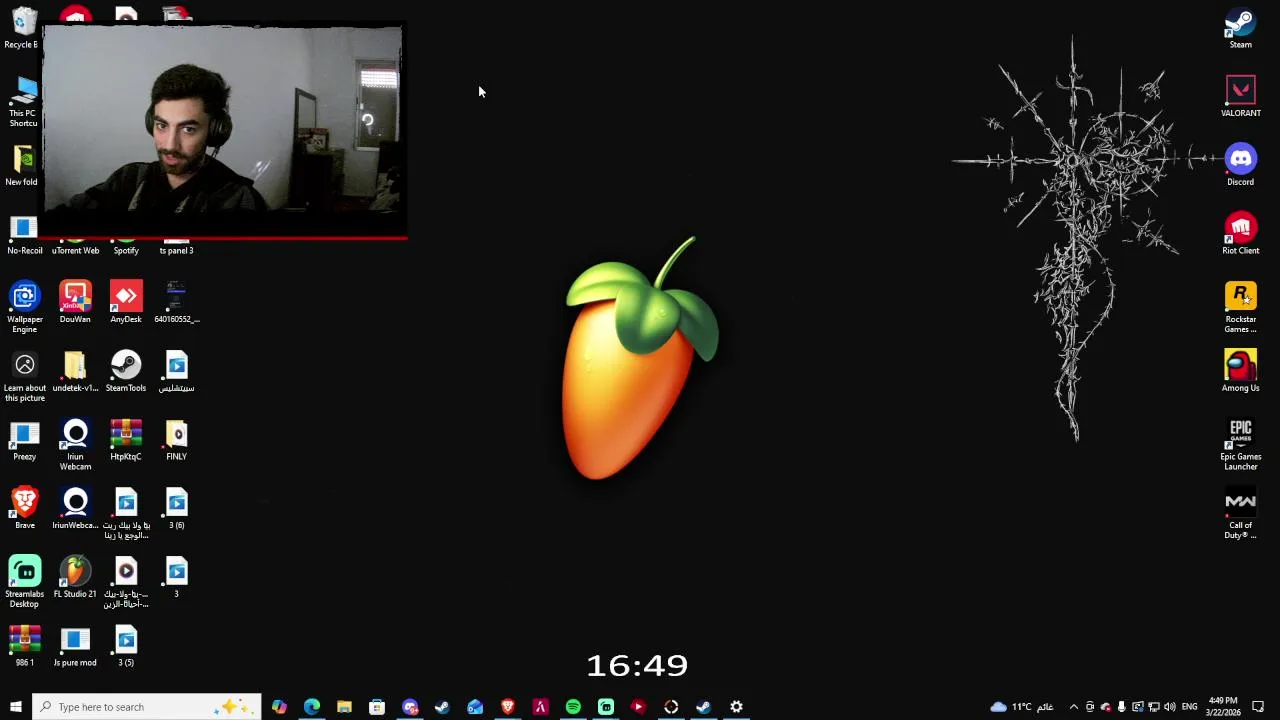Viewport: 1280px width, 720px height.
Task: Open the 11°C weather widget
Action: (1021, 707)
